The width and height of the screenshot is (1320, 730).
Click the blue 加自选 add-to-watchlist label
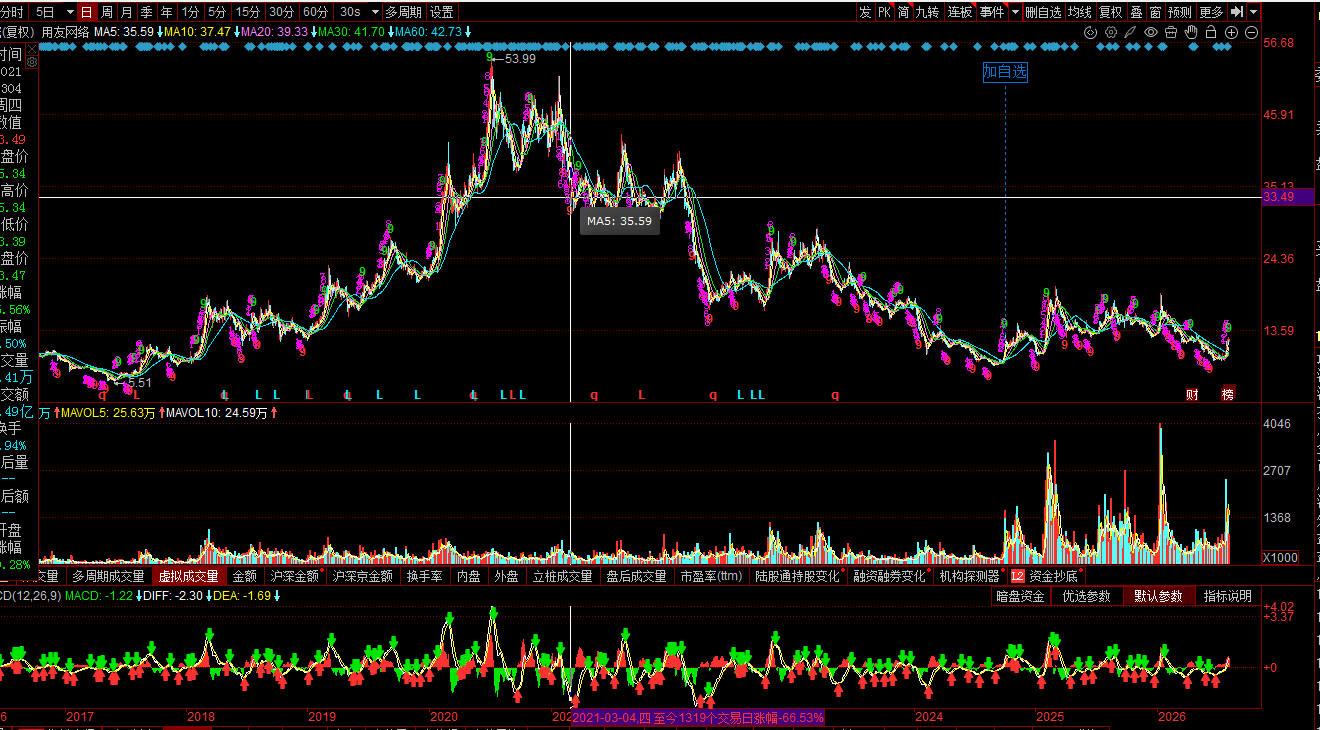point(1005,71)
